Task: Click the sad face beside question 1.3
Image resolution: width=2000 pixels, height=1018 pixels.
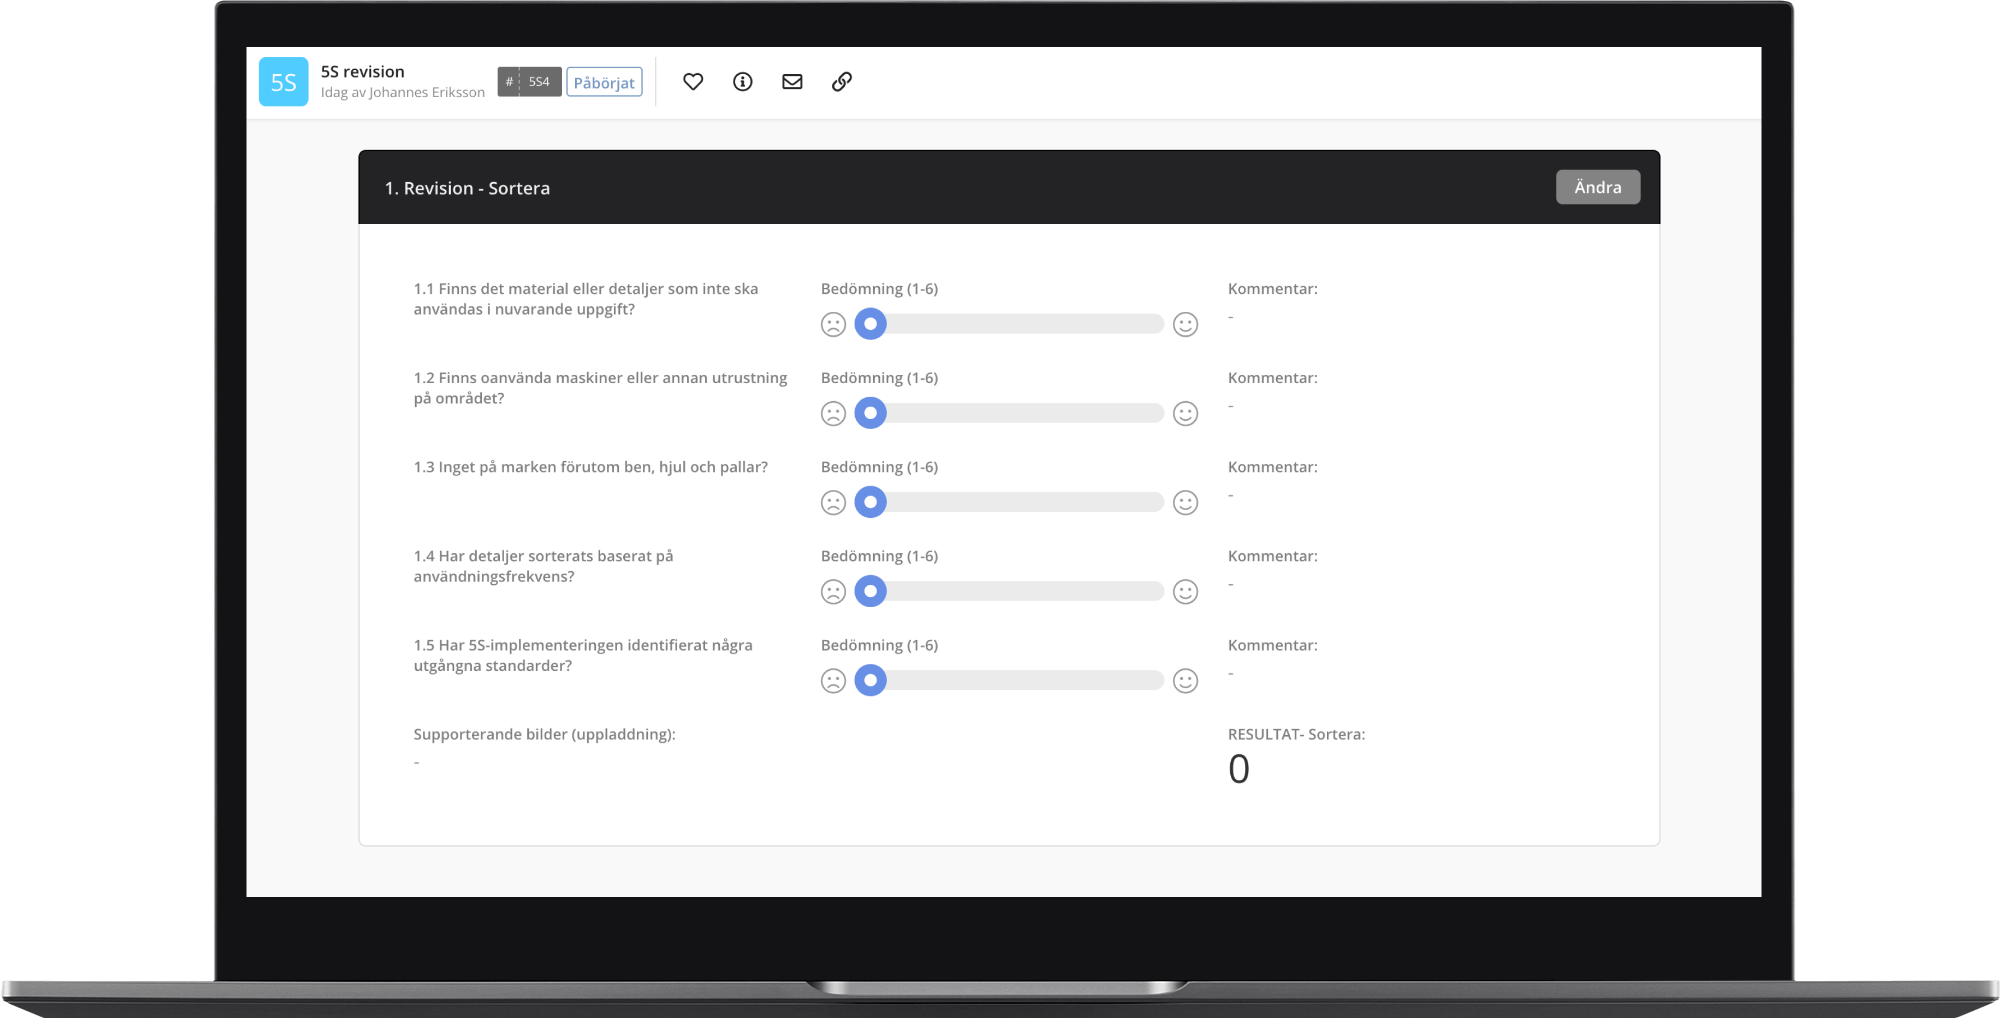Action: pos(833,501)
